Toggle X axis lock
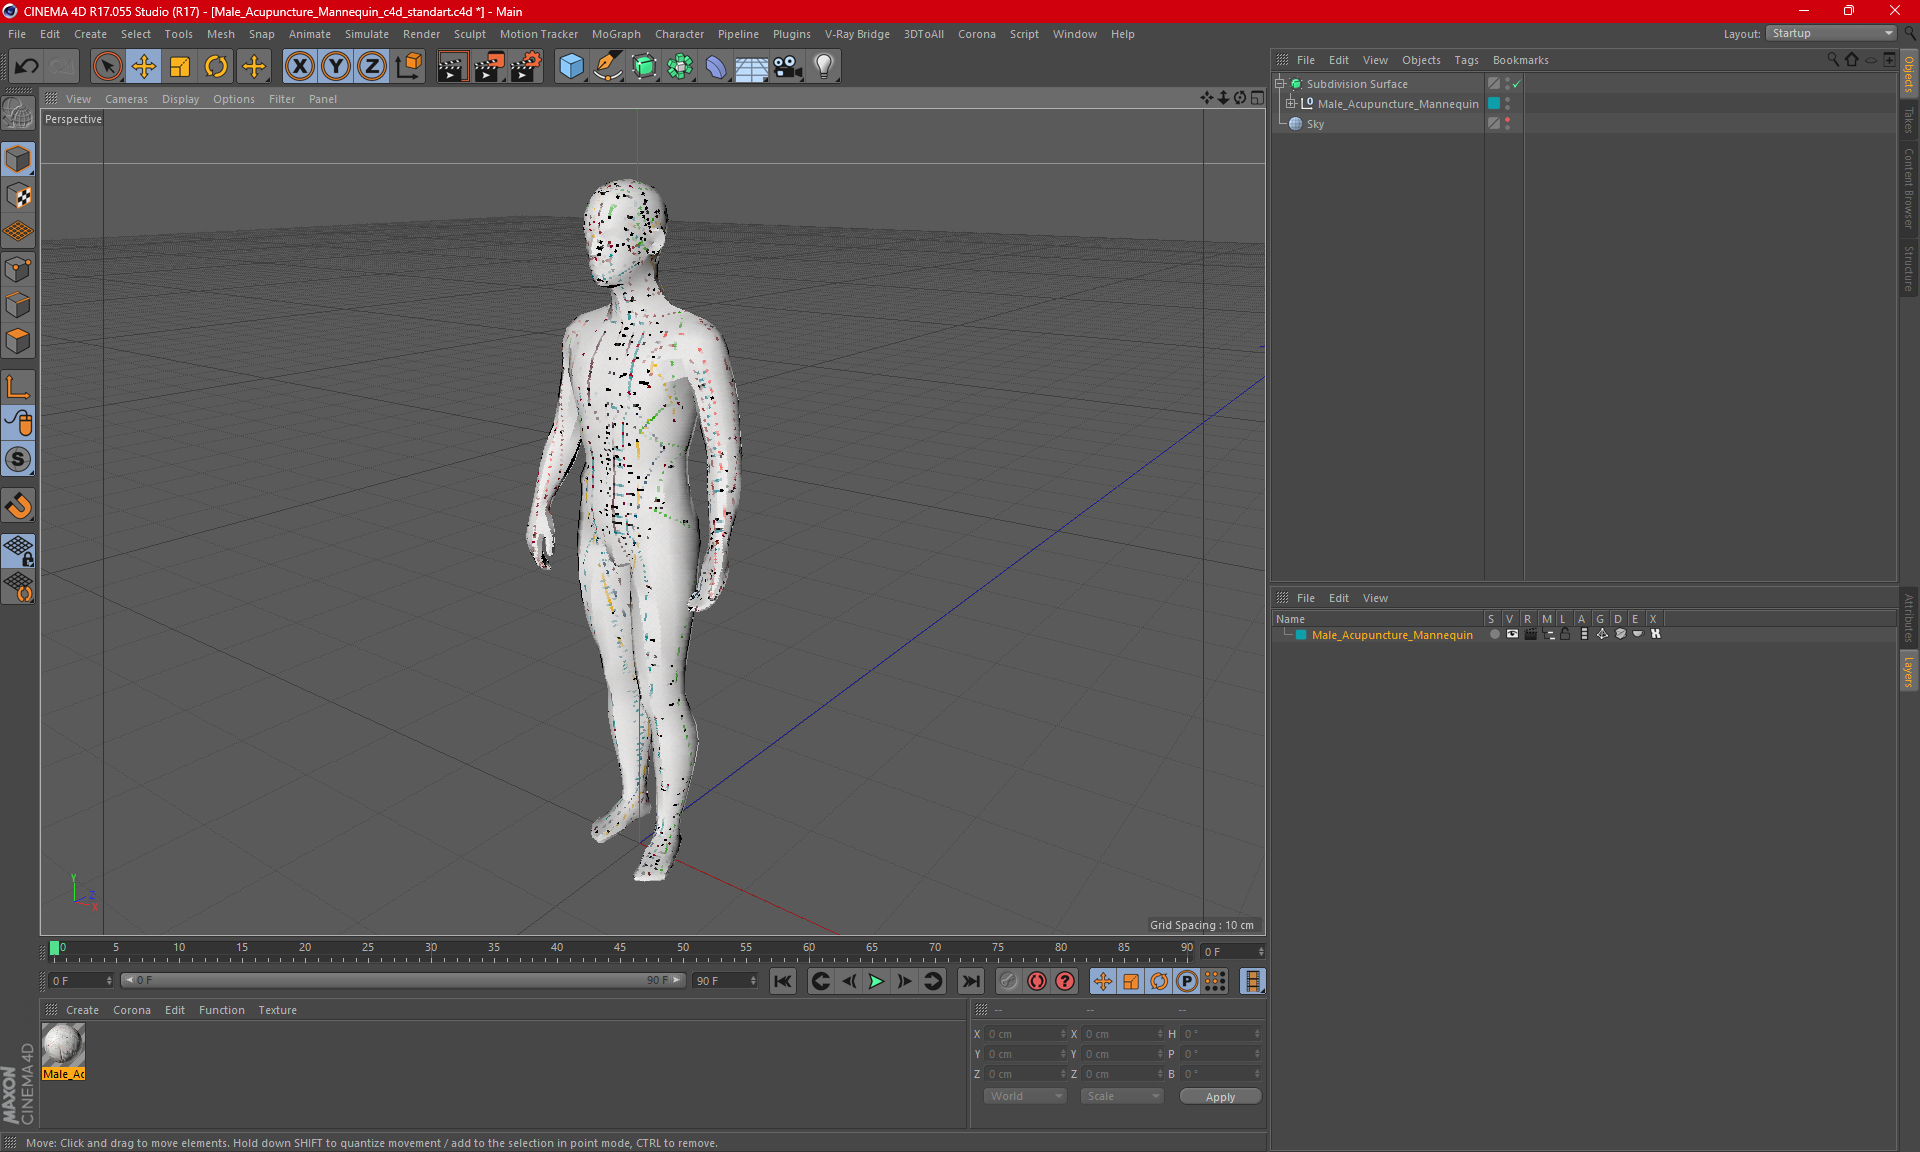Image resolution: width=1920 pixels, height=1152 pixels. (299, 66)
